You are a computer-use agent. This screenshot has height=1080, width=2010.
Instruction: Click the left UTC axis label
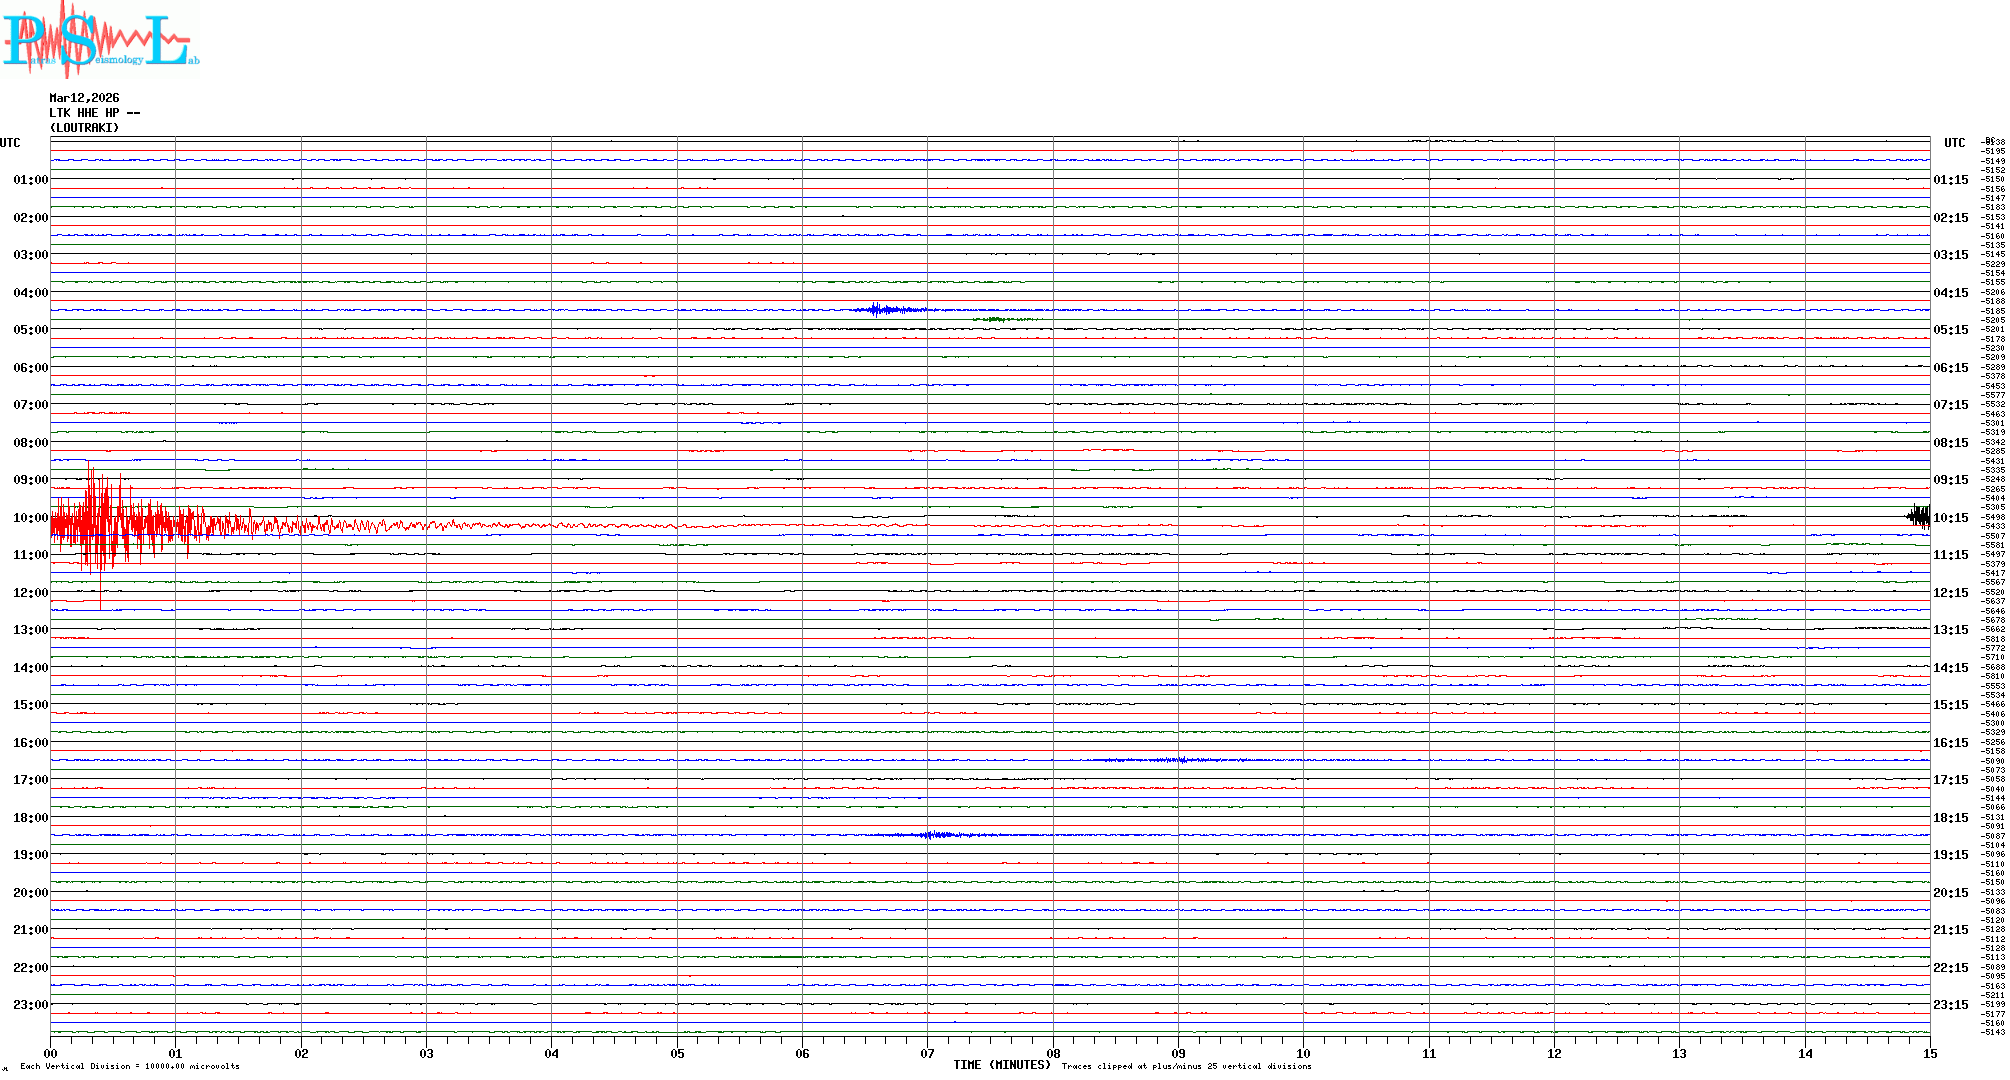point(10,143)
